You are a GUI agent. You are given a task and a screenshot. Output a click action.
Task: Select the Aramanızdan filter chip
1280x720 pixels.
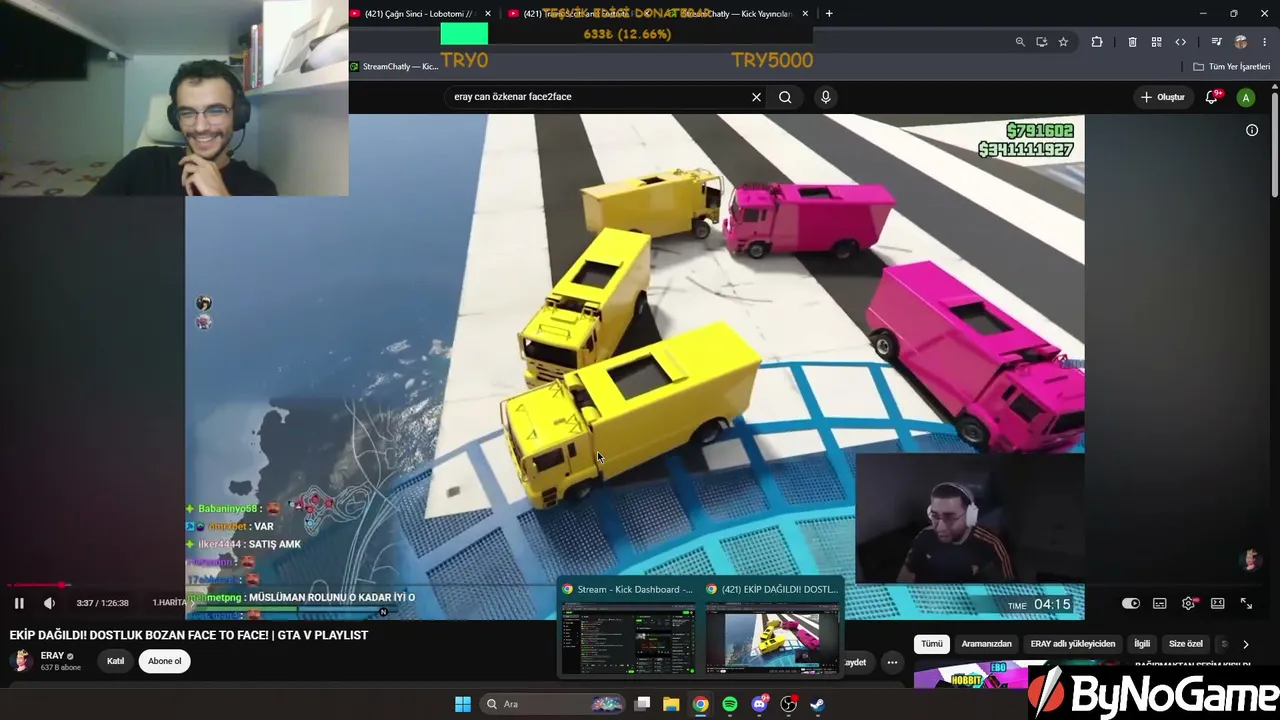tap(986, 644)
